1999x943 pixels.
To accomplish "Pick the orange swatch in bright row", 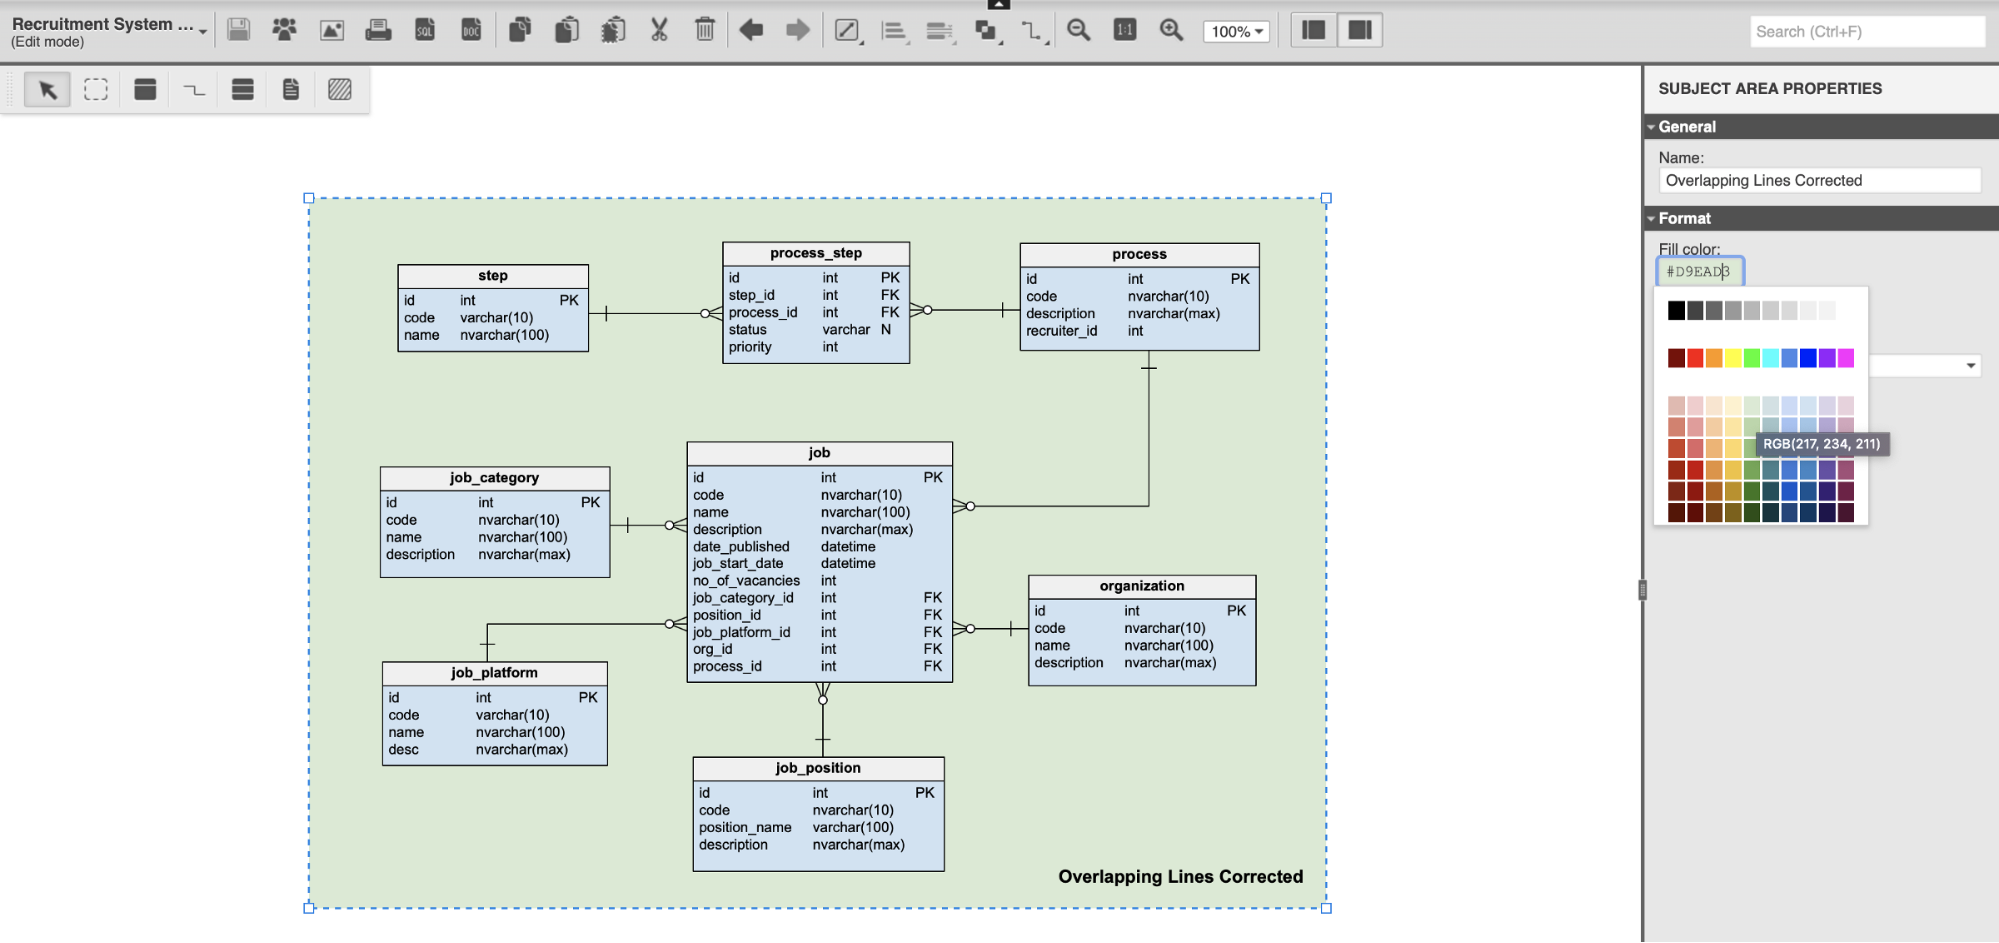I will click(1714, 358).
